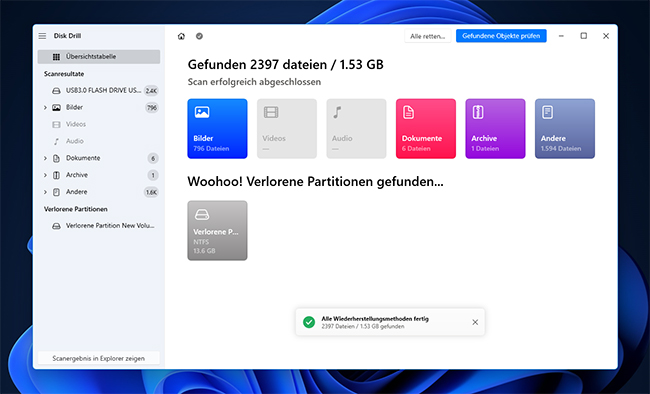650x394 pixels.
Task: Close the Disk Drill window
Action: pyautogui.click(x=606, y=36)
